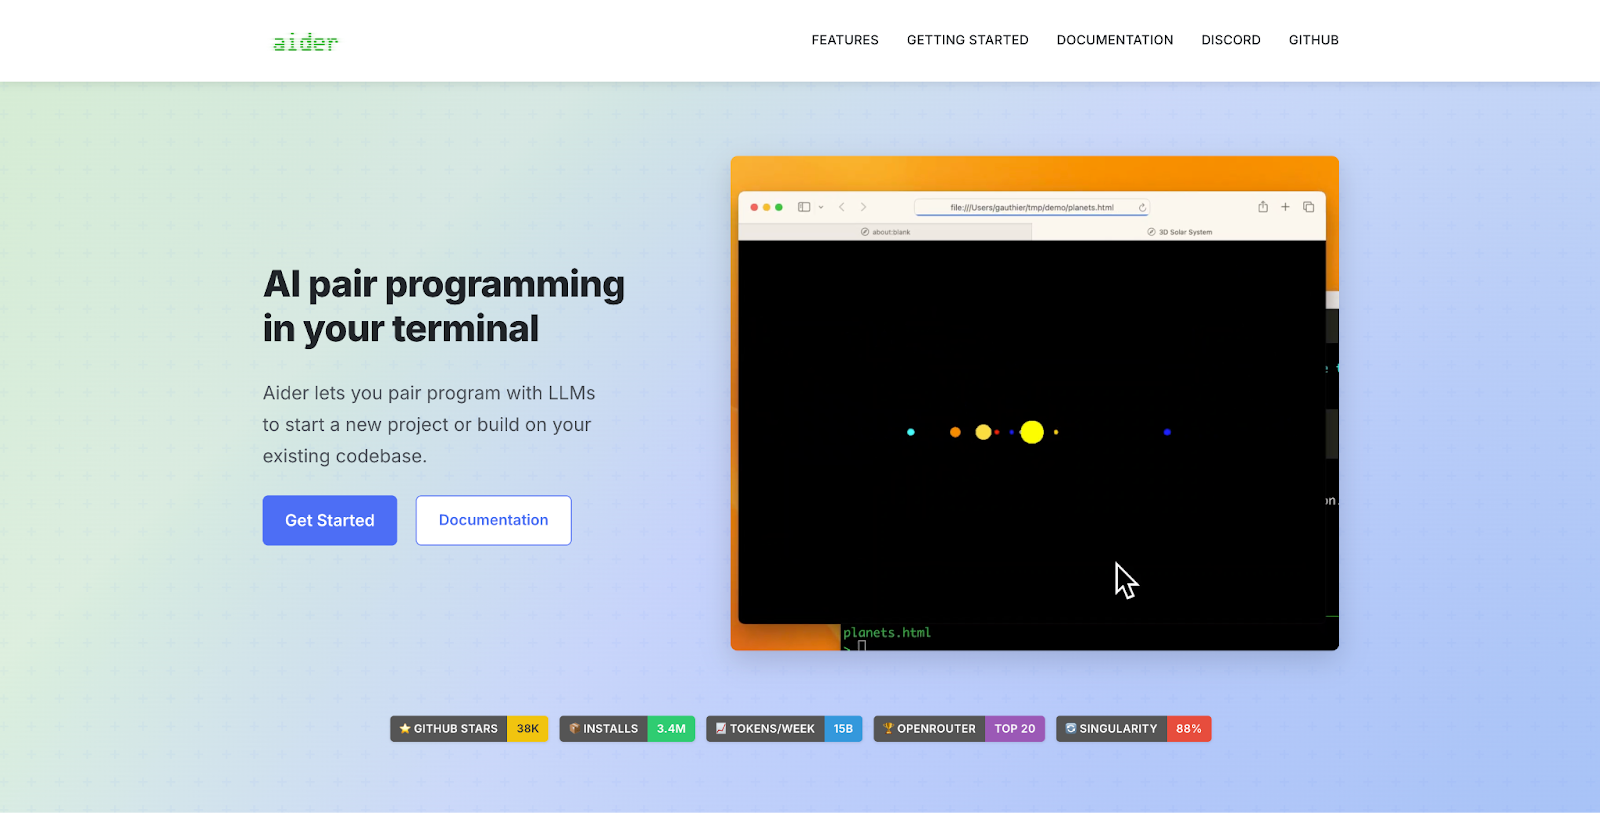Image resolution: width=1600 pixels, height=813 pixels.
Task: Click the green planets.html text in the demo terminal
Action: click(x=887, y=633)
